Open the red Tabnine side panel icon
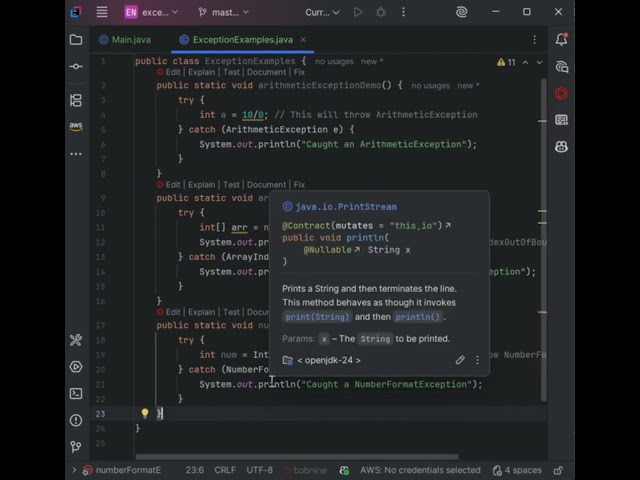The width and height of the screenshot is (640, 480). click(x=562, y=93)
